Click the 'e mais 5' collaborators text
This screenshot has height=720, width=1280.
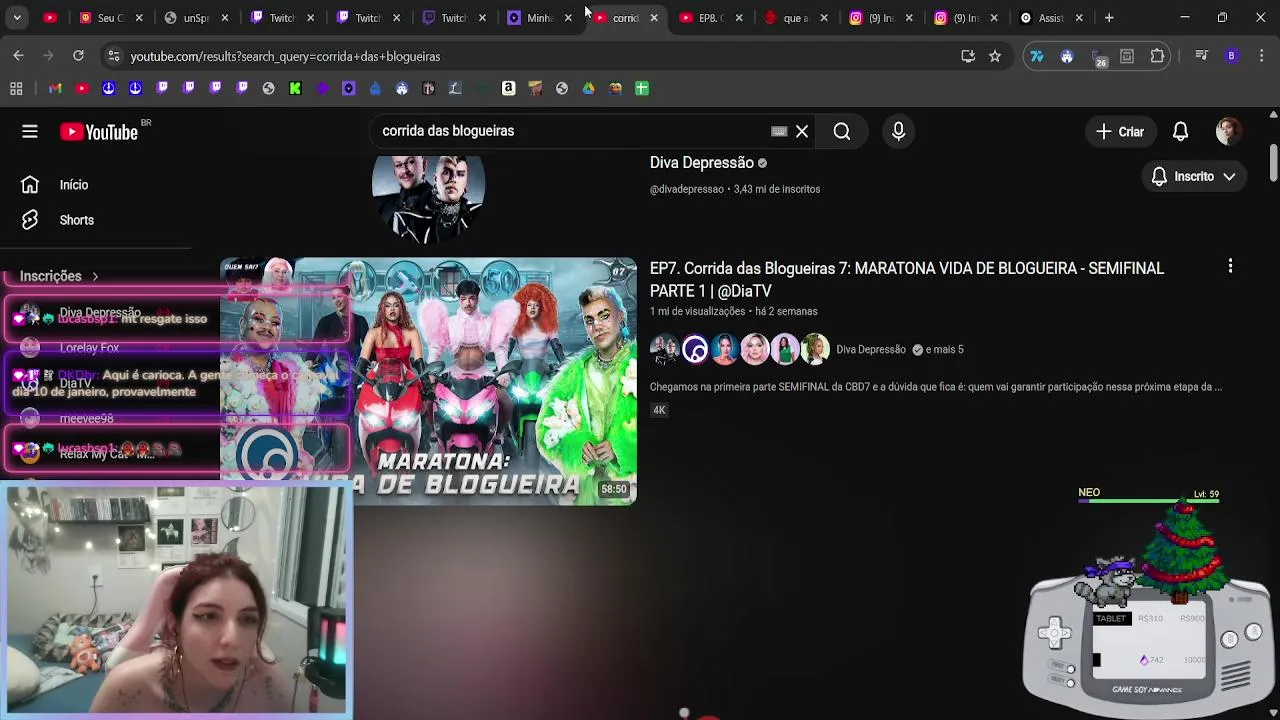[x=945, y=349]
